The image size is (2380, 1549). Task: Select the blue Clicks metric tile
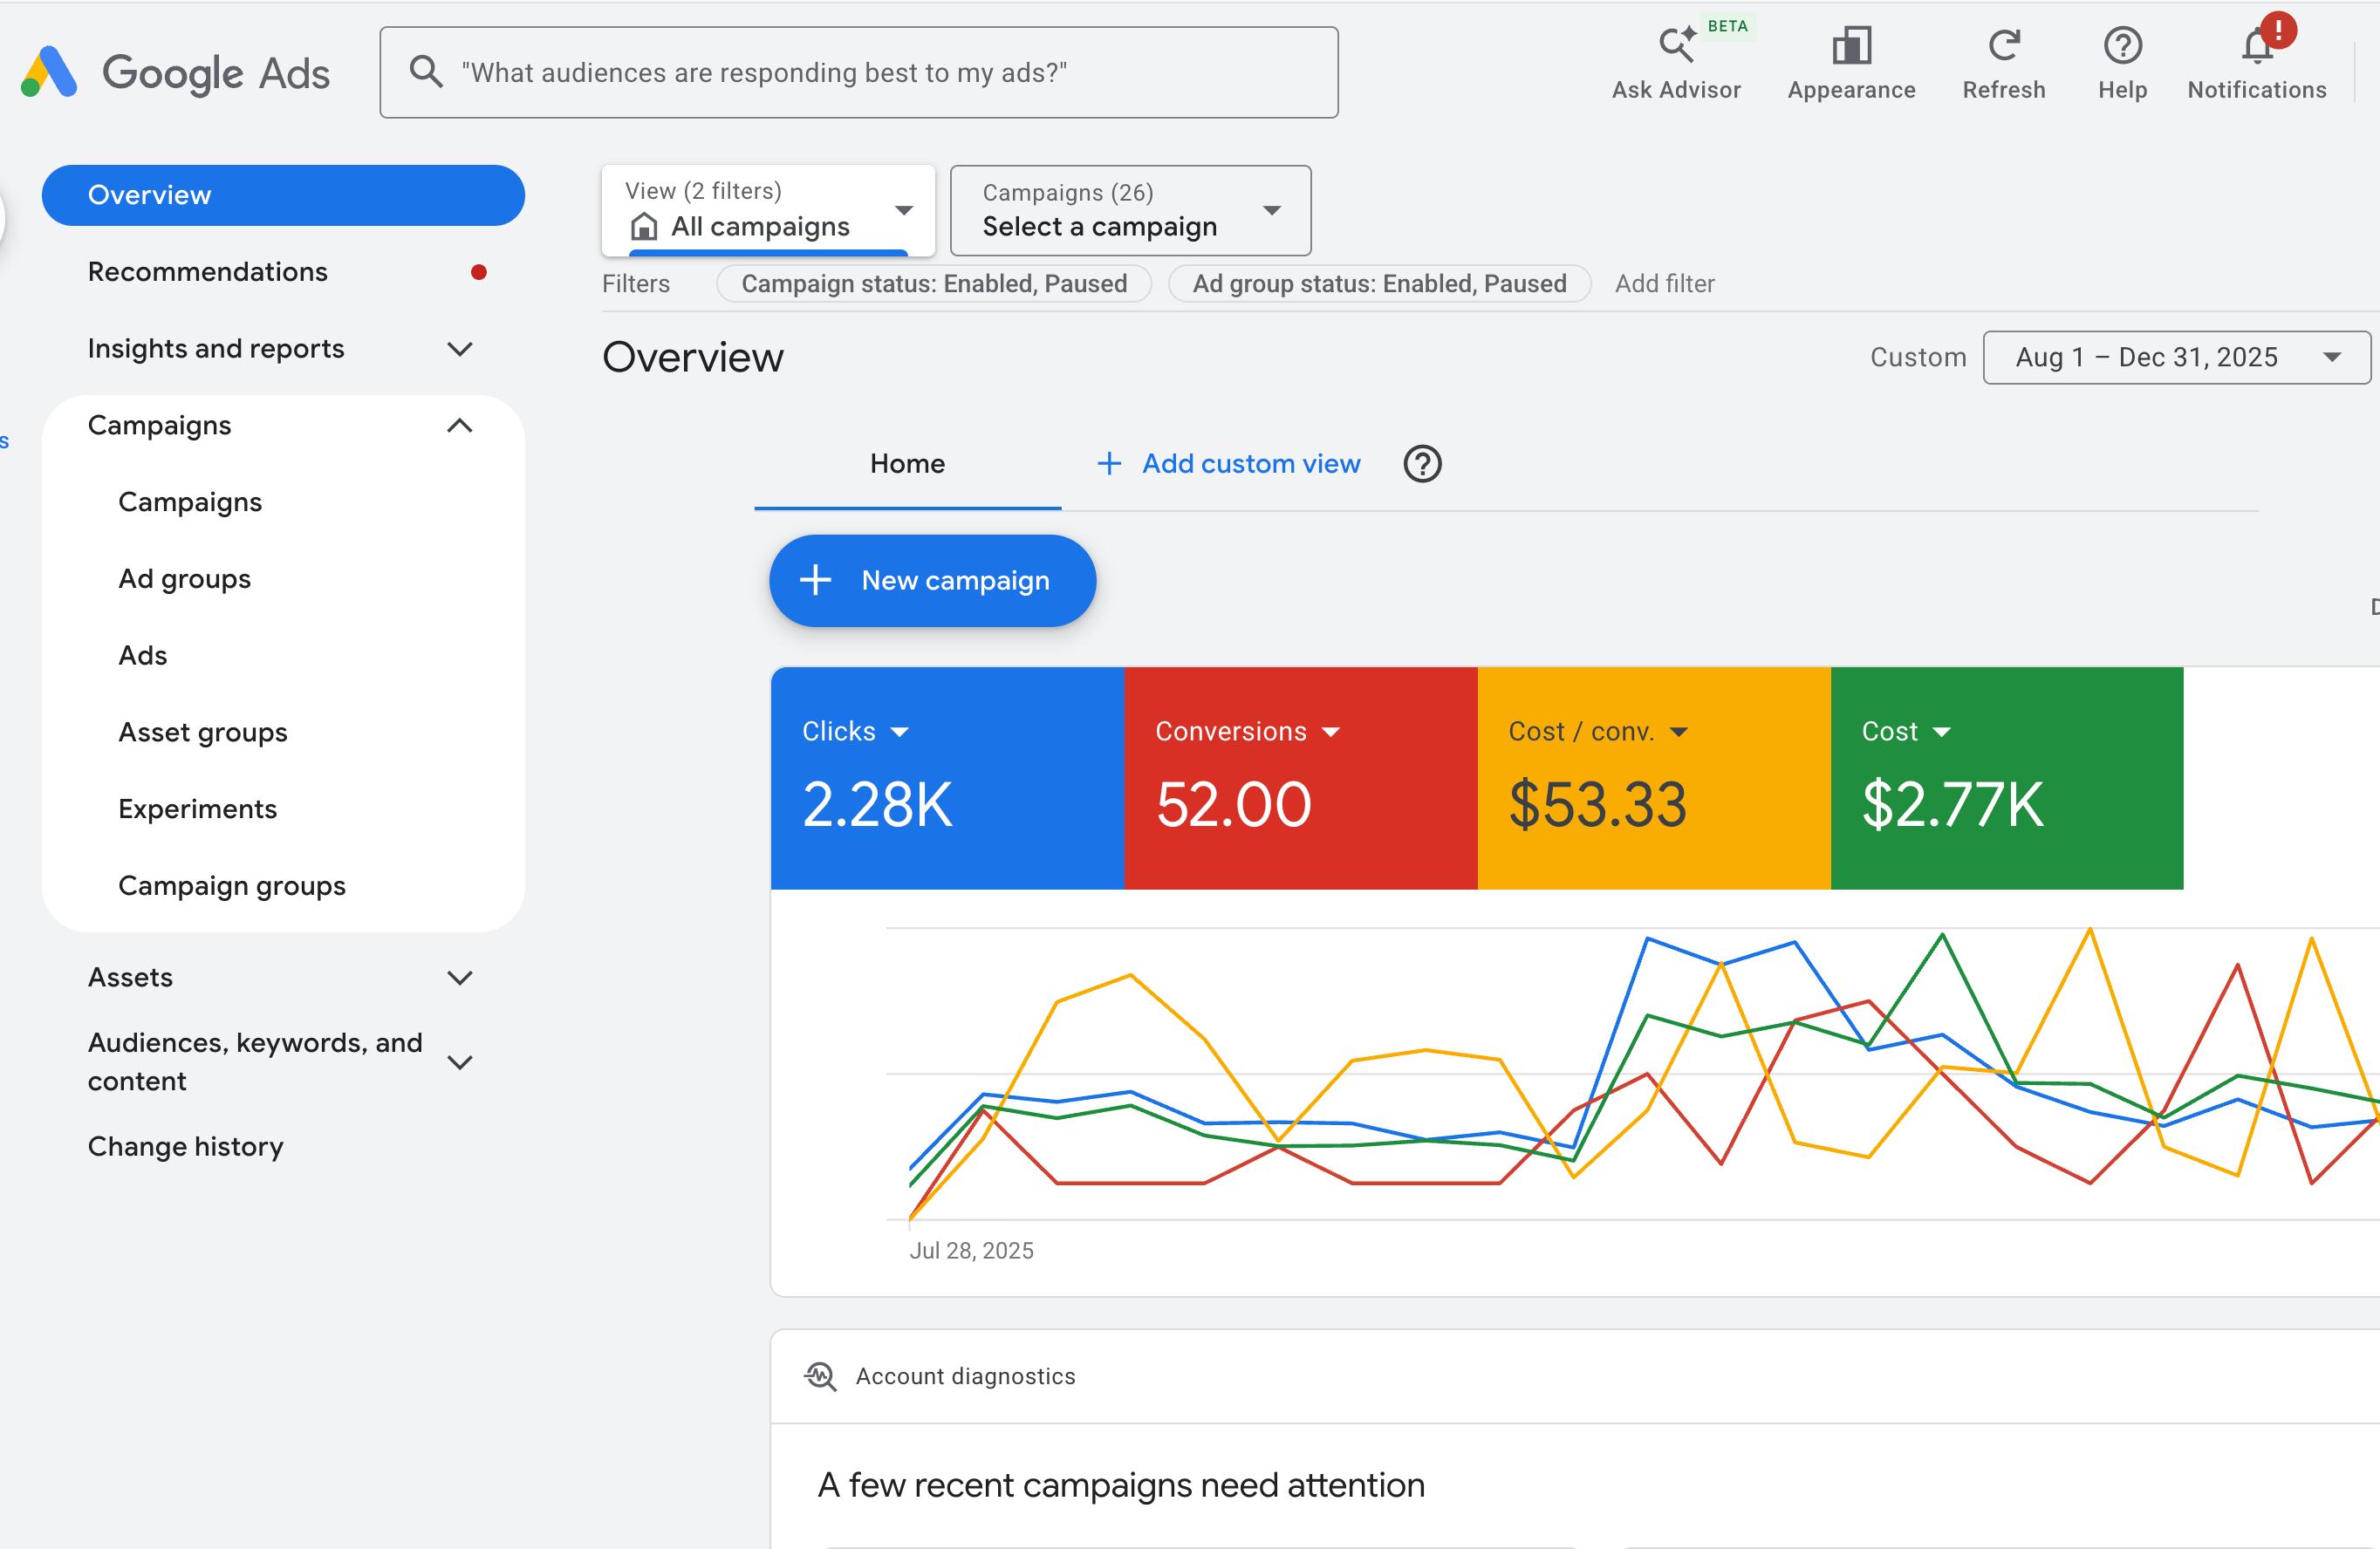tap(947, 778)
